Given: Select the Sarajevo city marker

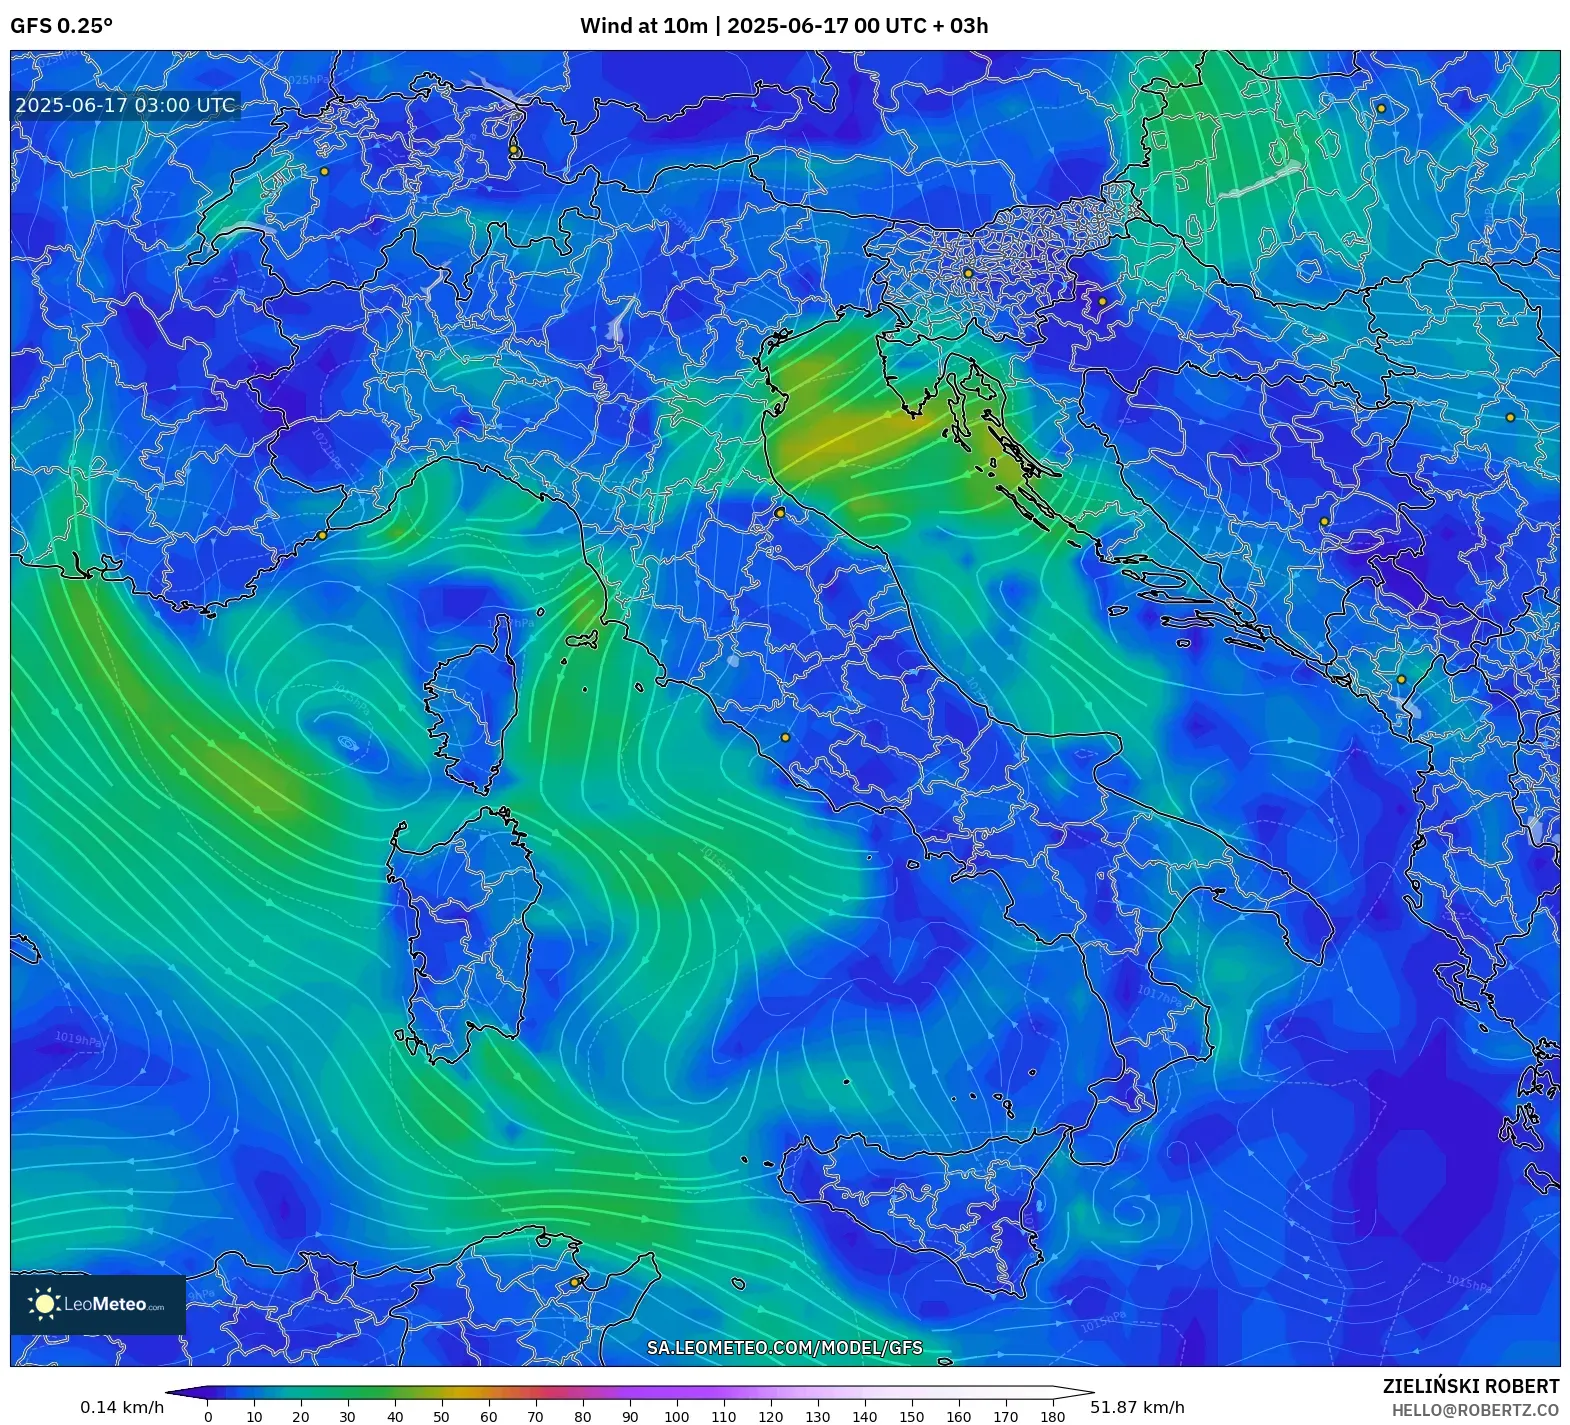Looking at the screenshot, I should [1324, 522].
